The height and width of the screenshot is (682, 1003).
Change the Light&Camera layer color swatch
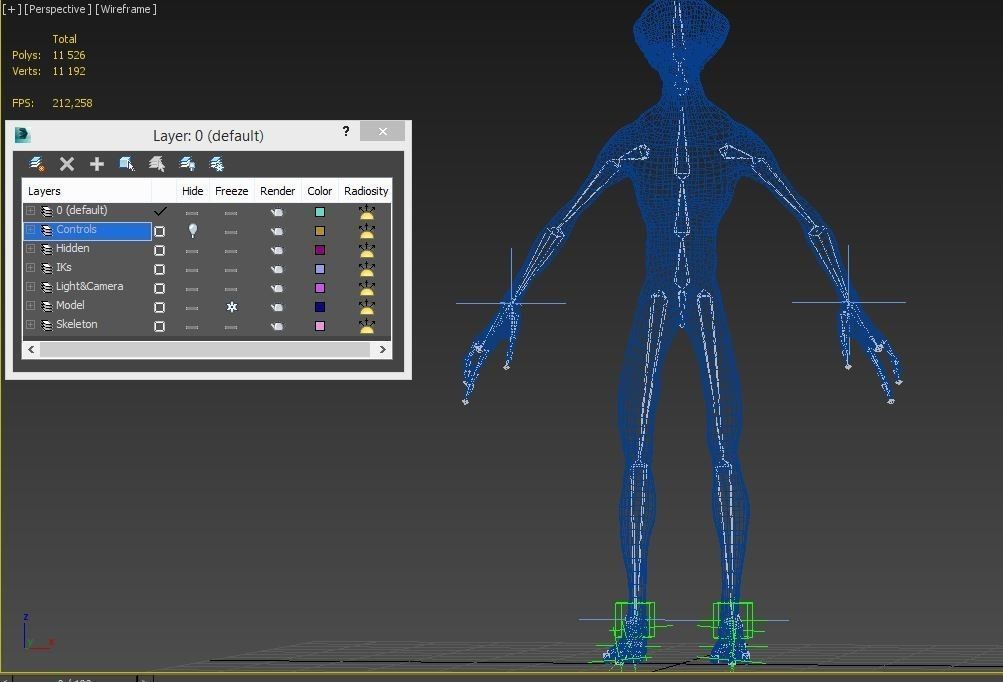tap(319, 287)
